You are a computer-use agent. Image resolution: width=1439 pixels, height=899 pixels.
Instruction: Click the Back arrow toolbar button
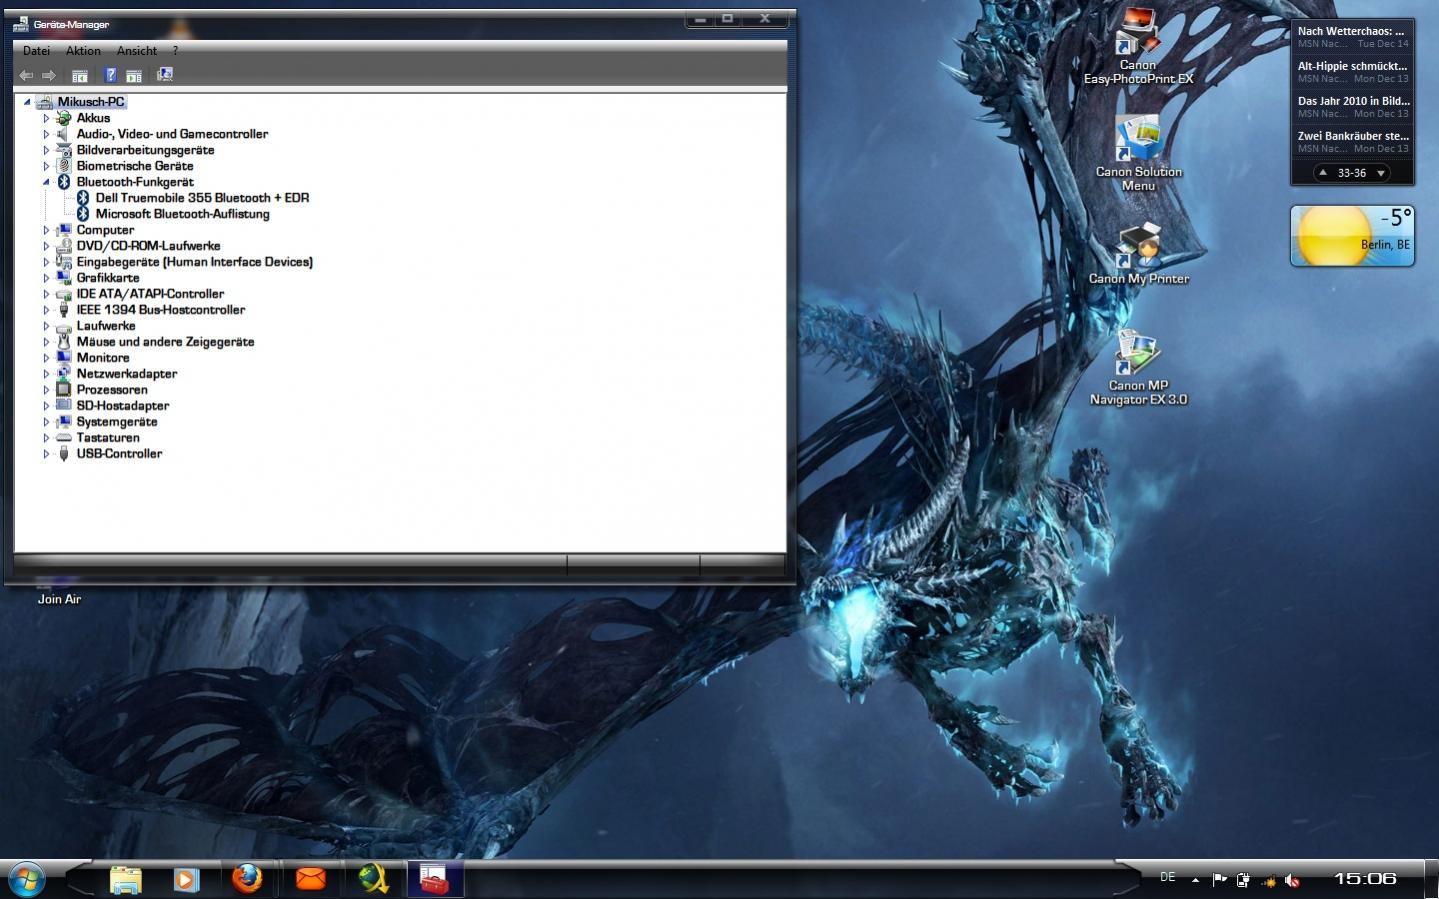tap(27, 75)
